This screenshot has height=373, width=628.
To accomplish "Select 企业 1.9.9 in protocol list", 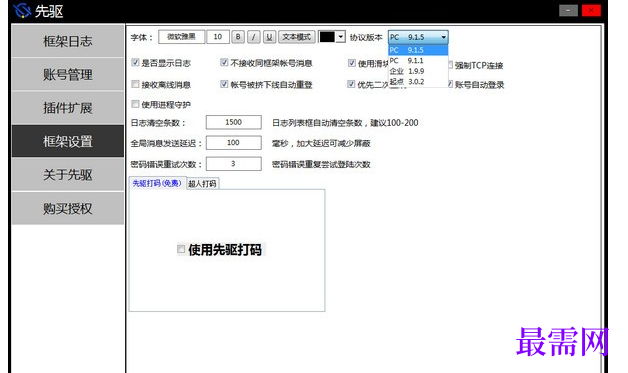I will (418, 71).
